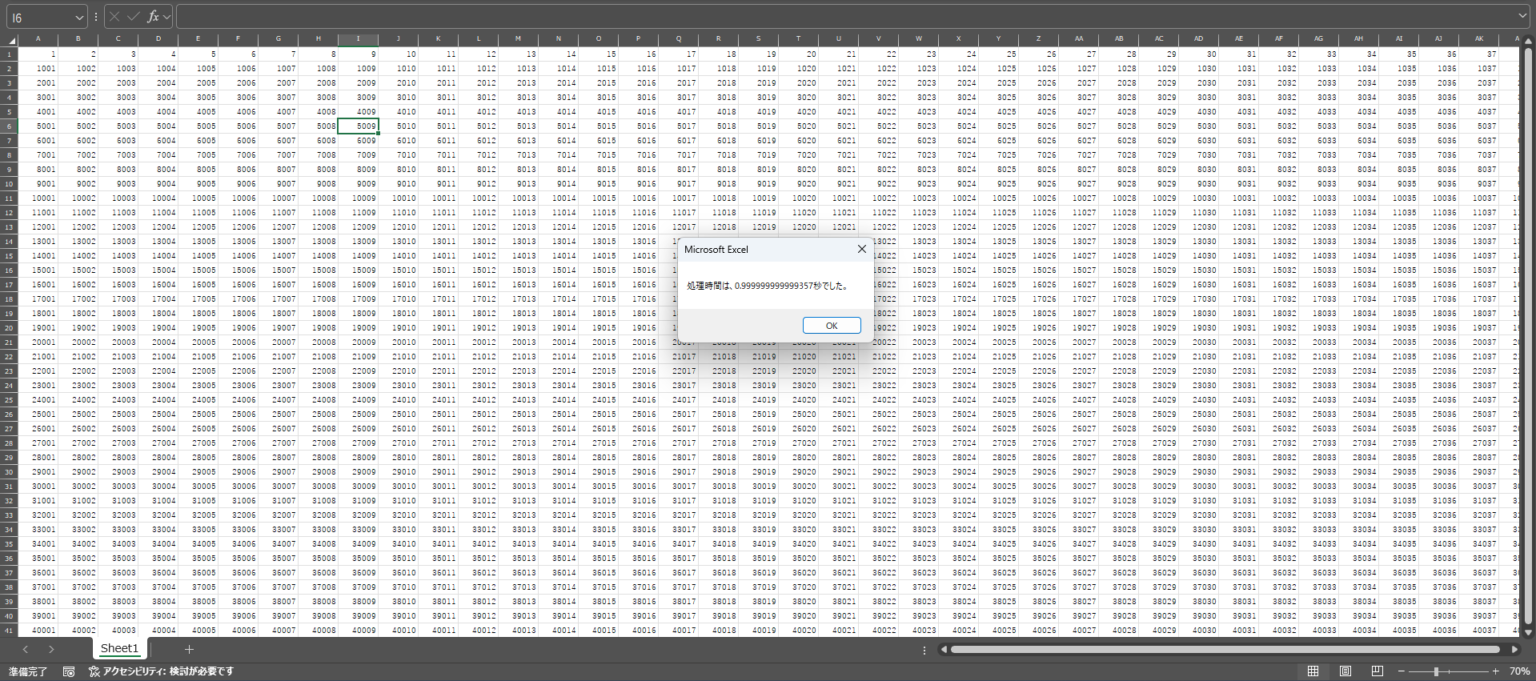Select the Normal view icon in status bar
The height and width of the screenshot is (681, 1536).
point(1313,671)
